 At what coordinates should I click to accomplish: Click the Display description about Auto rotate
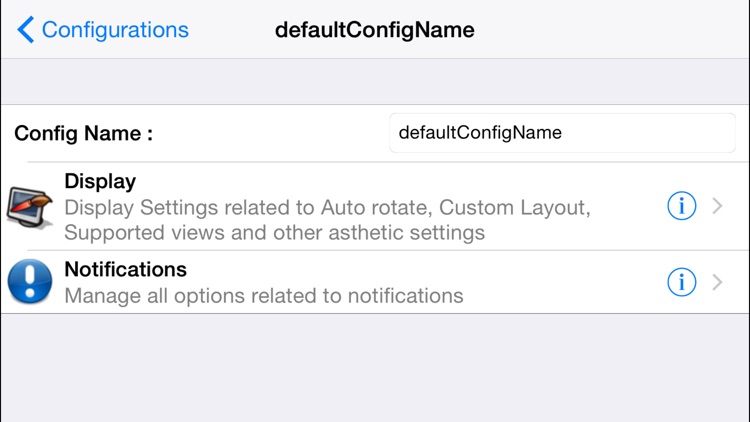(x=327, y=209)
